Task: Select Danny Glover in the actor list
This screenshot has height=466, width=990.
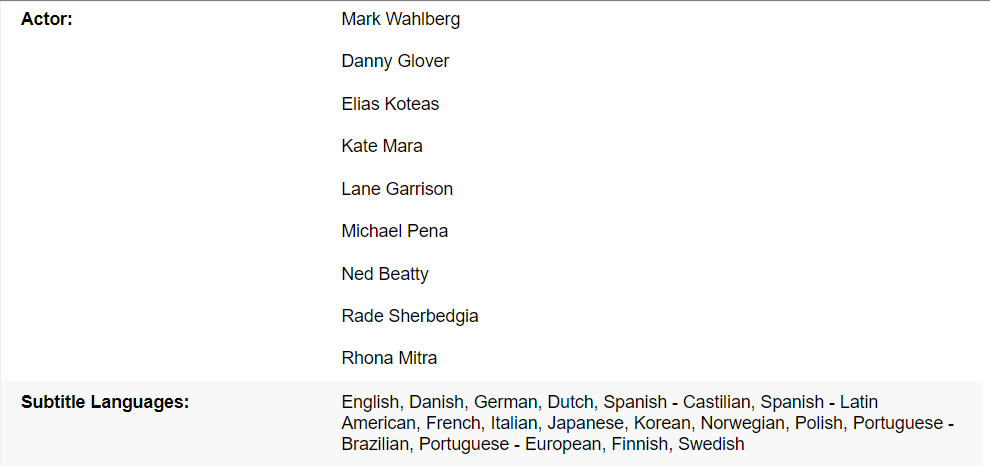Action: pos(395,61)
